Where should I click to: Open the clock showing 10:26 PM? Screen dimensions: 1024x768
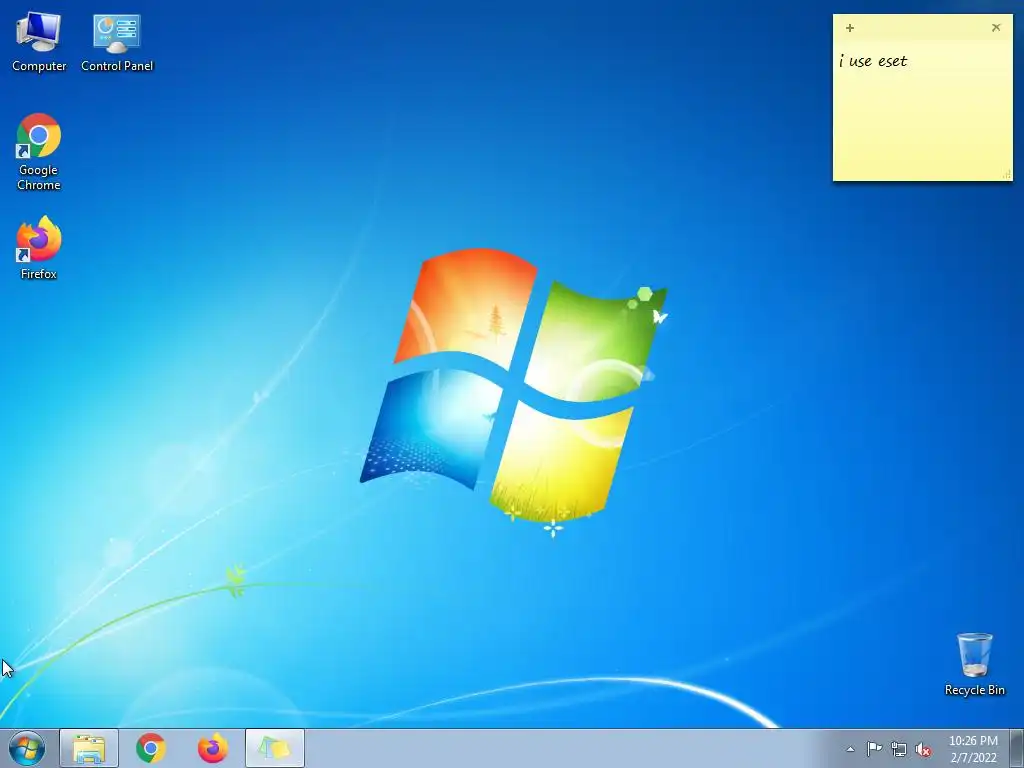pos(973,749)
